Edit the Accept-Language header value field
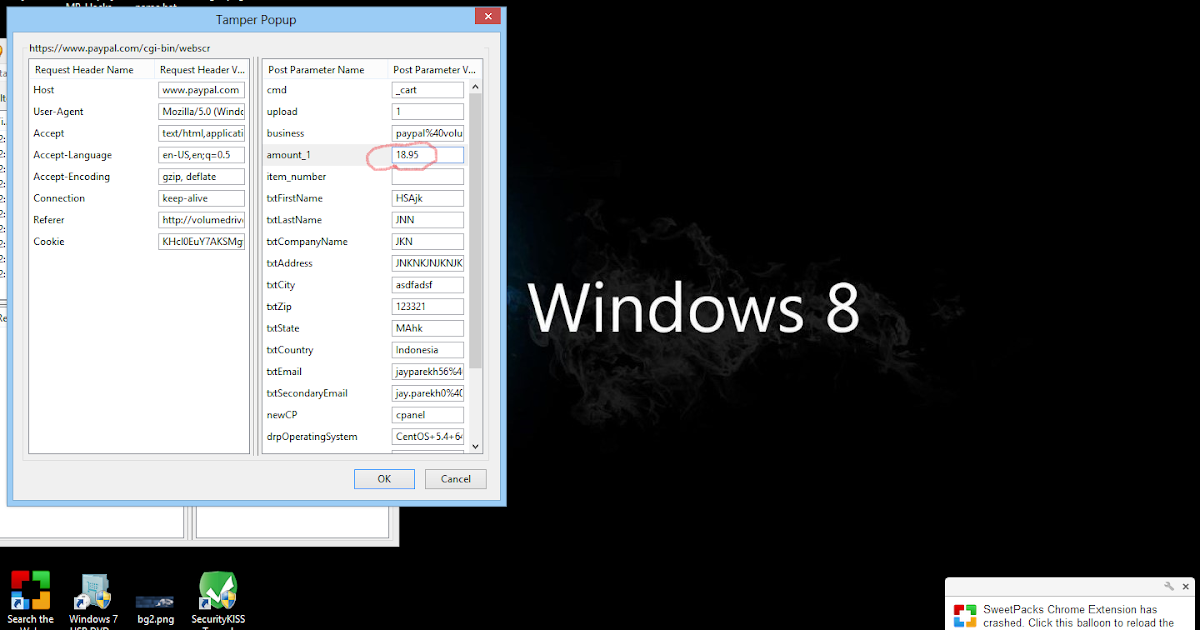The height and width of the screenshot is (630, 1200). (201, 155)
